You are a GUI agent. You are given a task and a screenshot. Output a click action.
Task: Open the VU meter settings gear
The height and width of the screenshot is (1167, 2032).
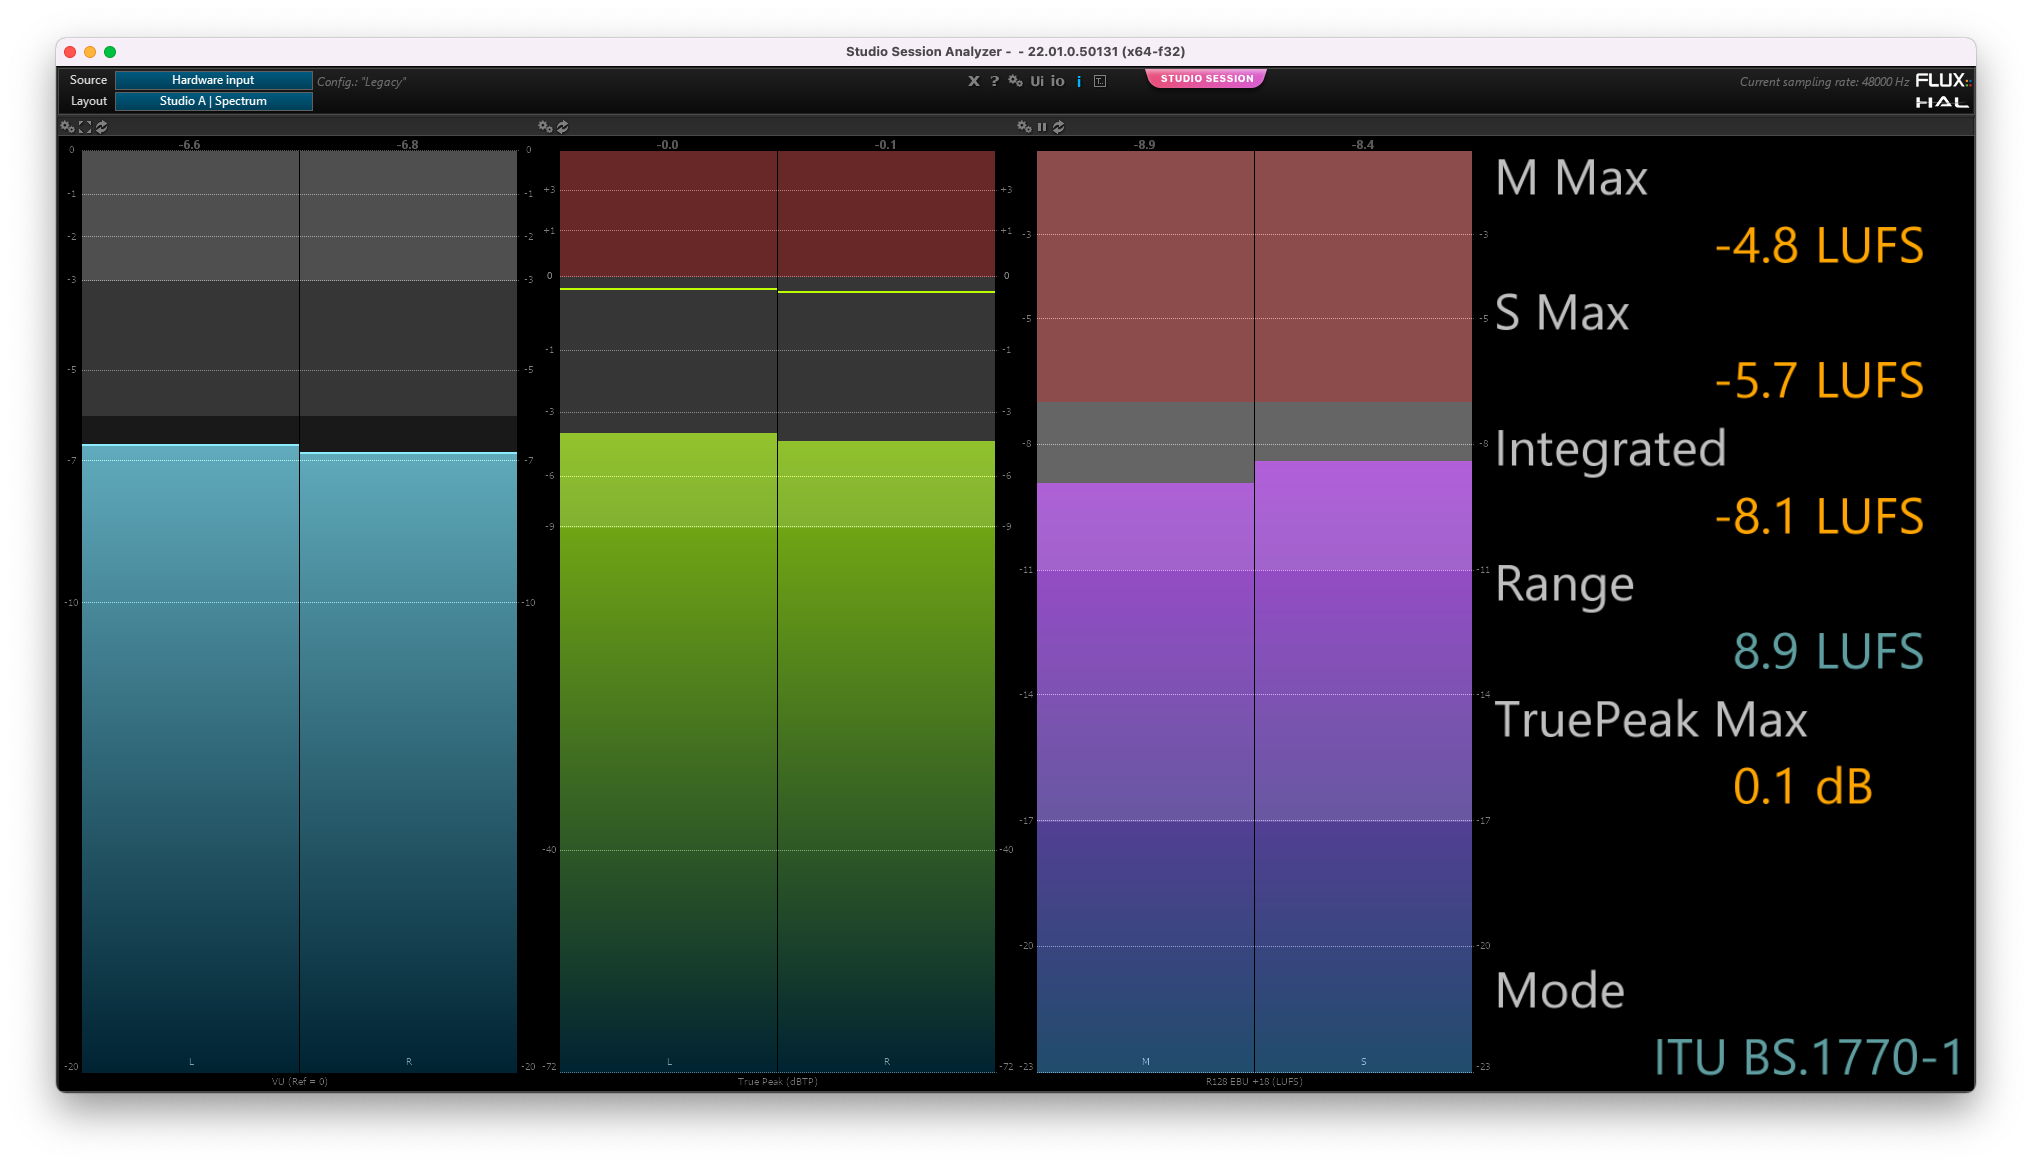coord(67,127)
